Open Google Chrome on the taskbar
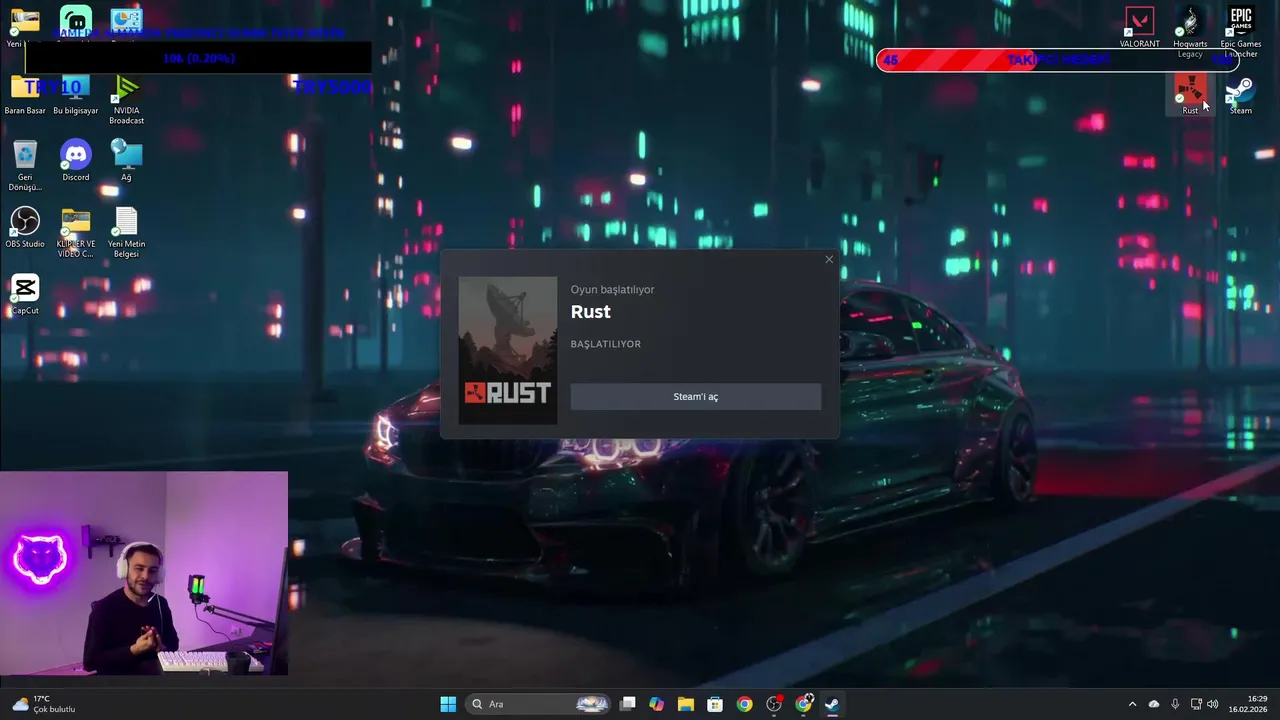Image resolution: width=1280 pixels, height=720 pixels. (745, 704)
